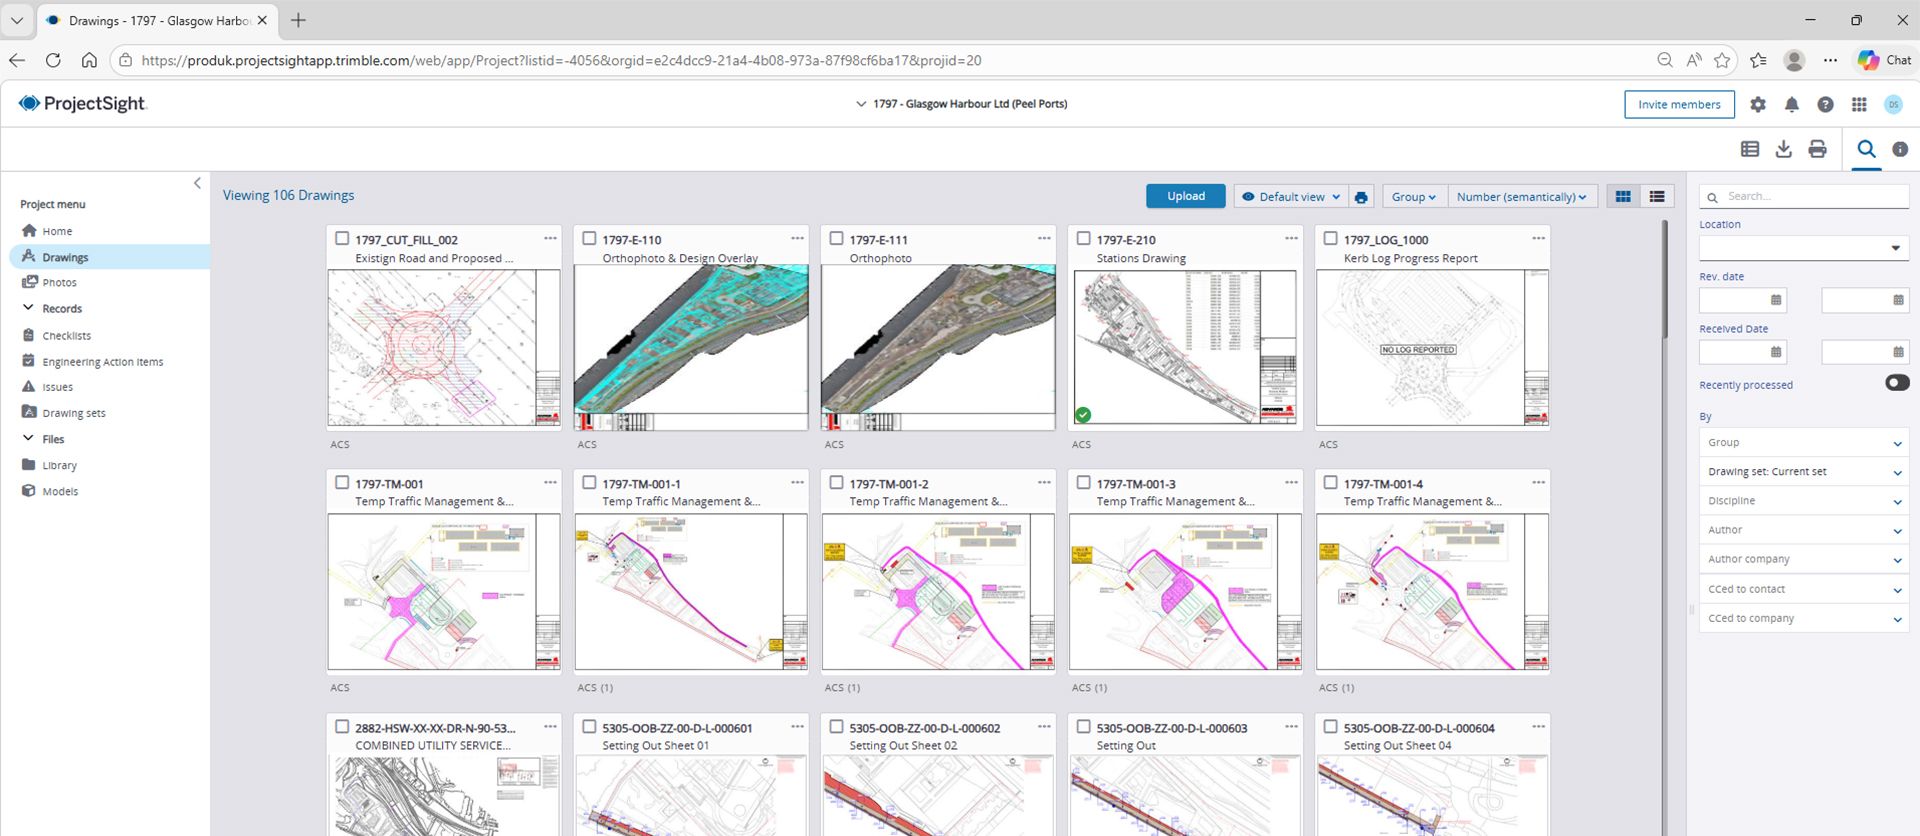The height and width of the screenshot is (836, 1920).
Task: Open Models in the Project menu
Action: (x=60, y=492)
